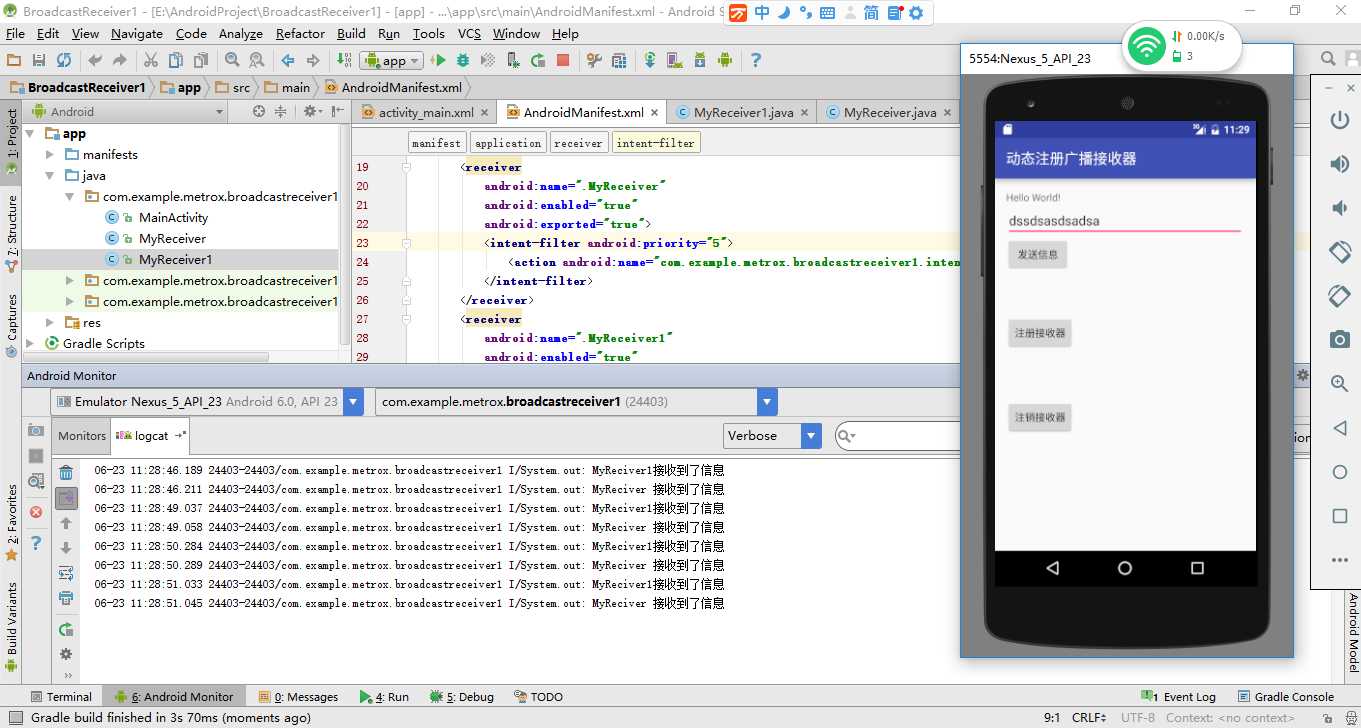Viewport: 1361px width, 728px height.
Task: Click emulator volume down icon
Action: pyautogui.click(x=1340, y=208)
